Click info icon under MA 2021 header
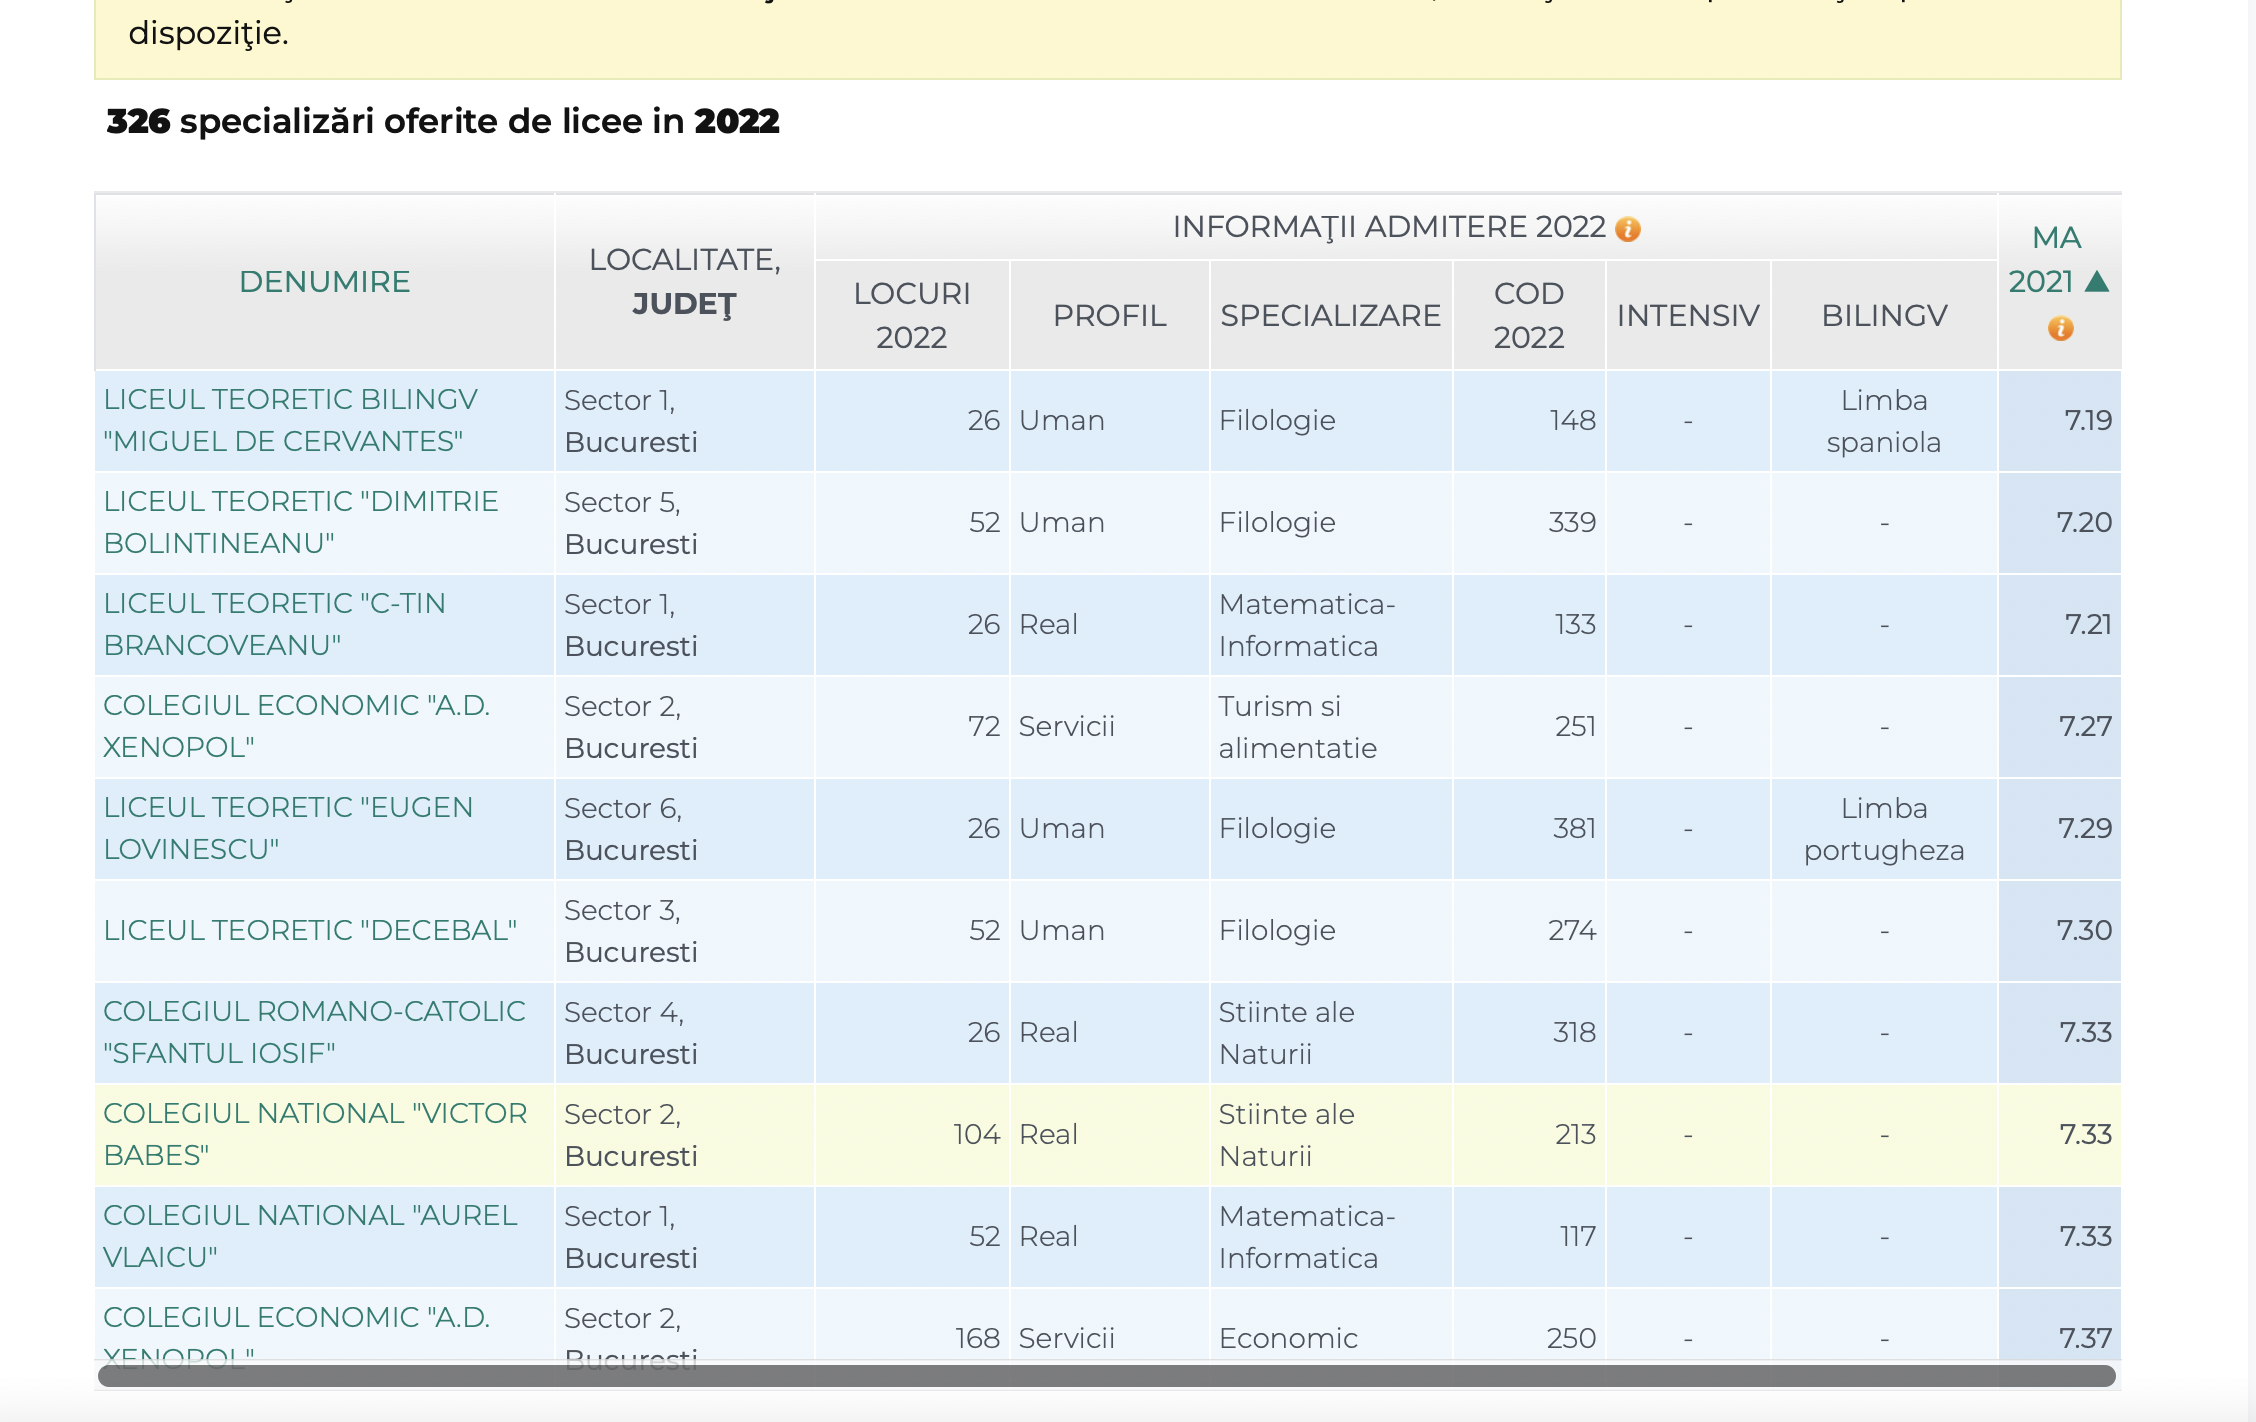Screen dimensions: 2256x1422 click(2060, 328)
